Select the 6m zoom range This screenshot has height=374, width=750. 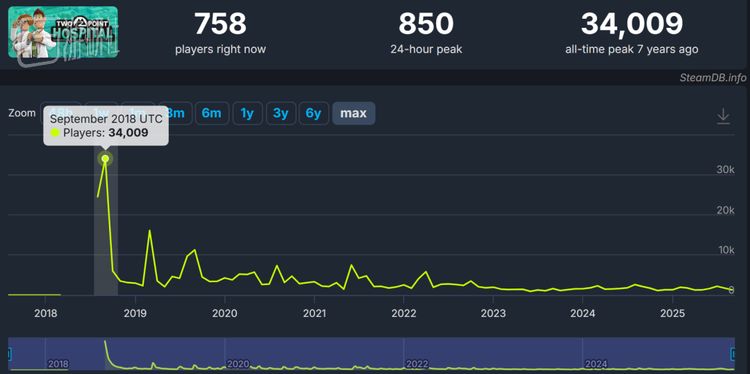(211, 113)
